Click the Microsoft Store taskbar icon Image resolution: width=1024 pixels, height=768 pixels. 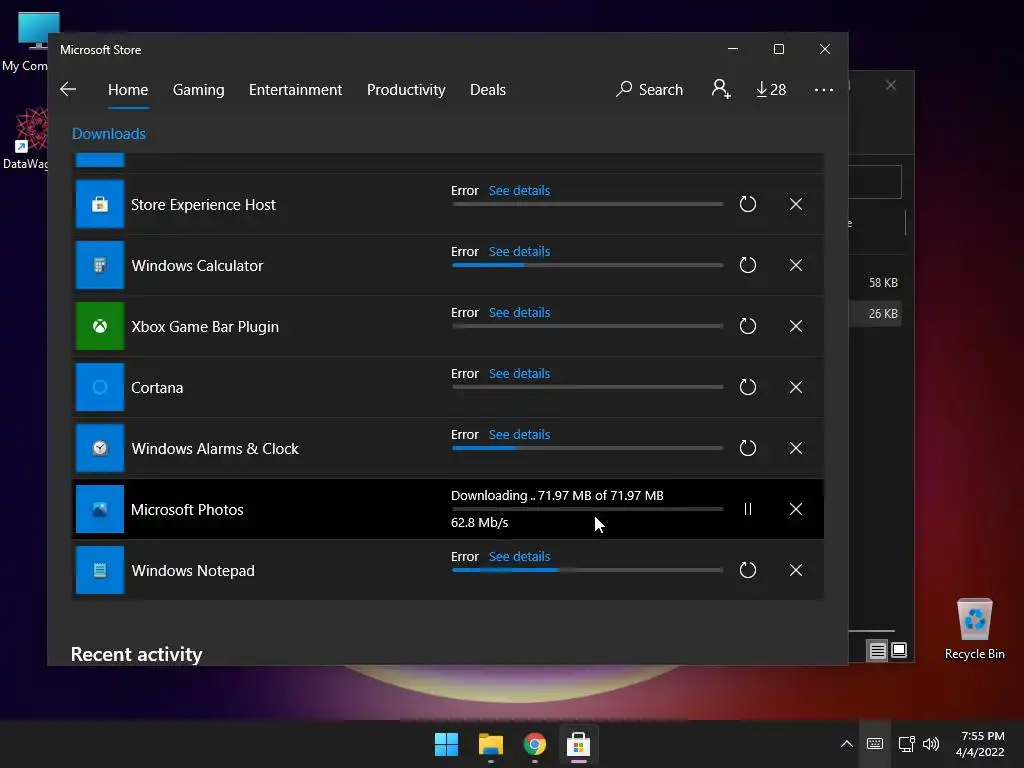tap(578, 744)
